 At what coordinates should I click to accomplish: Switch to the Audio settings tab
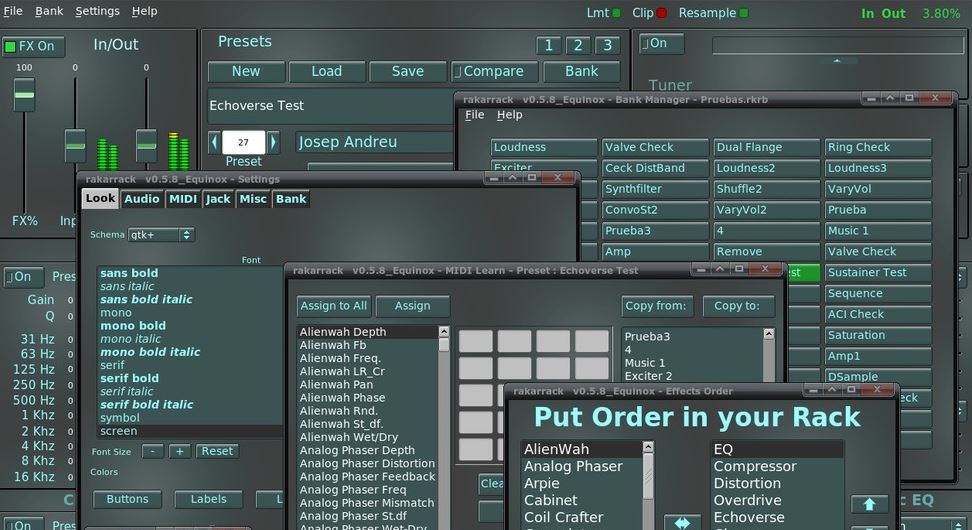(x=141, y=199)
